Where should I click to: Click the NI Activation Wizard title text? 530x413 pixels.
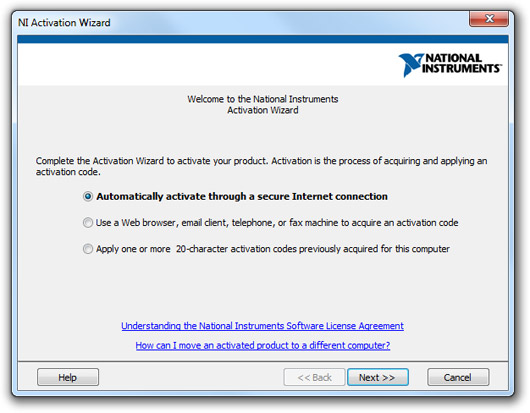(x=64, y=23)
